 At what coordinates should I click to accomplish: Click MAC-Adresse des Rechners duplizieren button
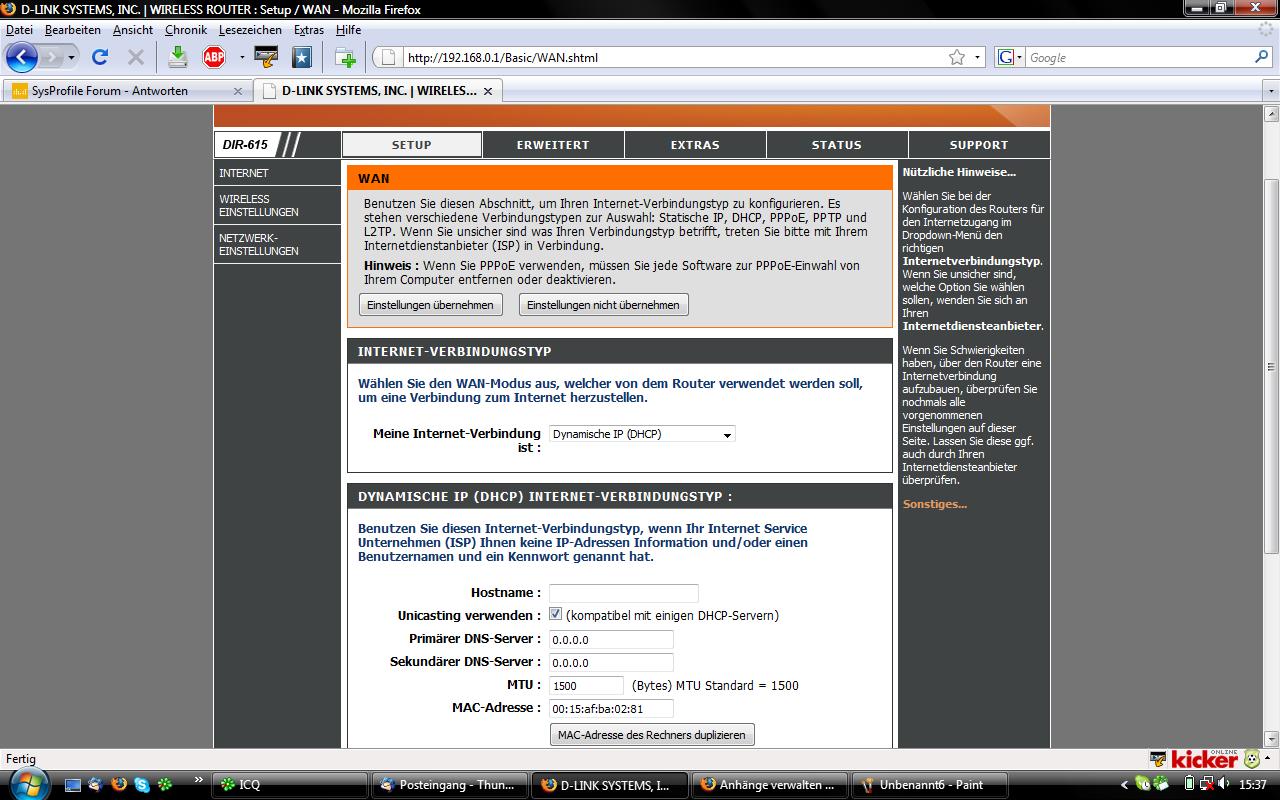tap(652, 735)
